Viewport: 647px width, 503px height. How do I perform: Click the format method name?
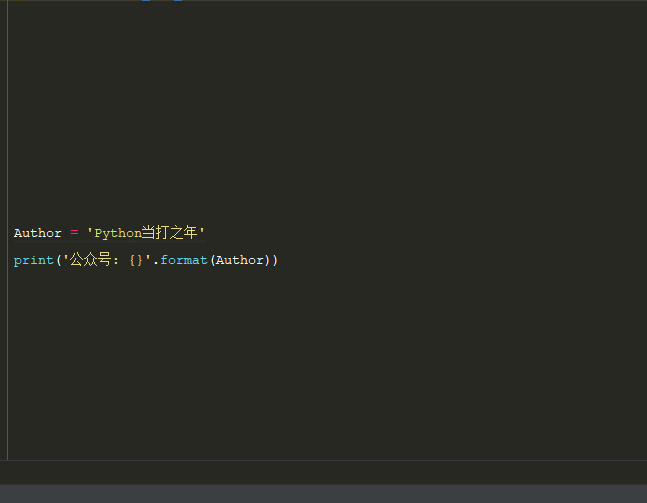(x=184, y=260)
